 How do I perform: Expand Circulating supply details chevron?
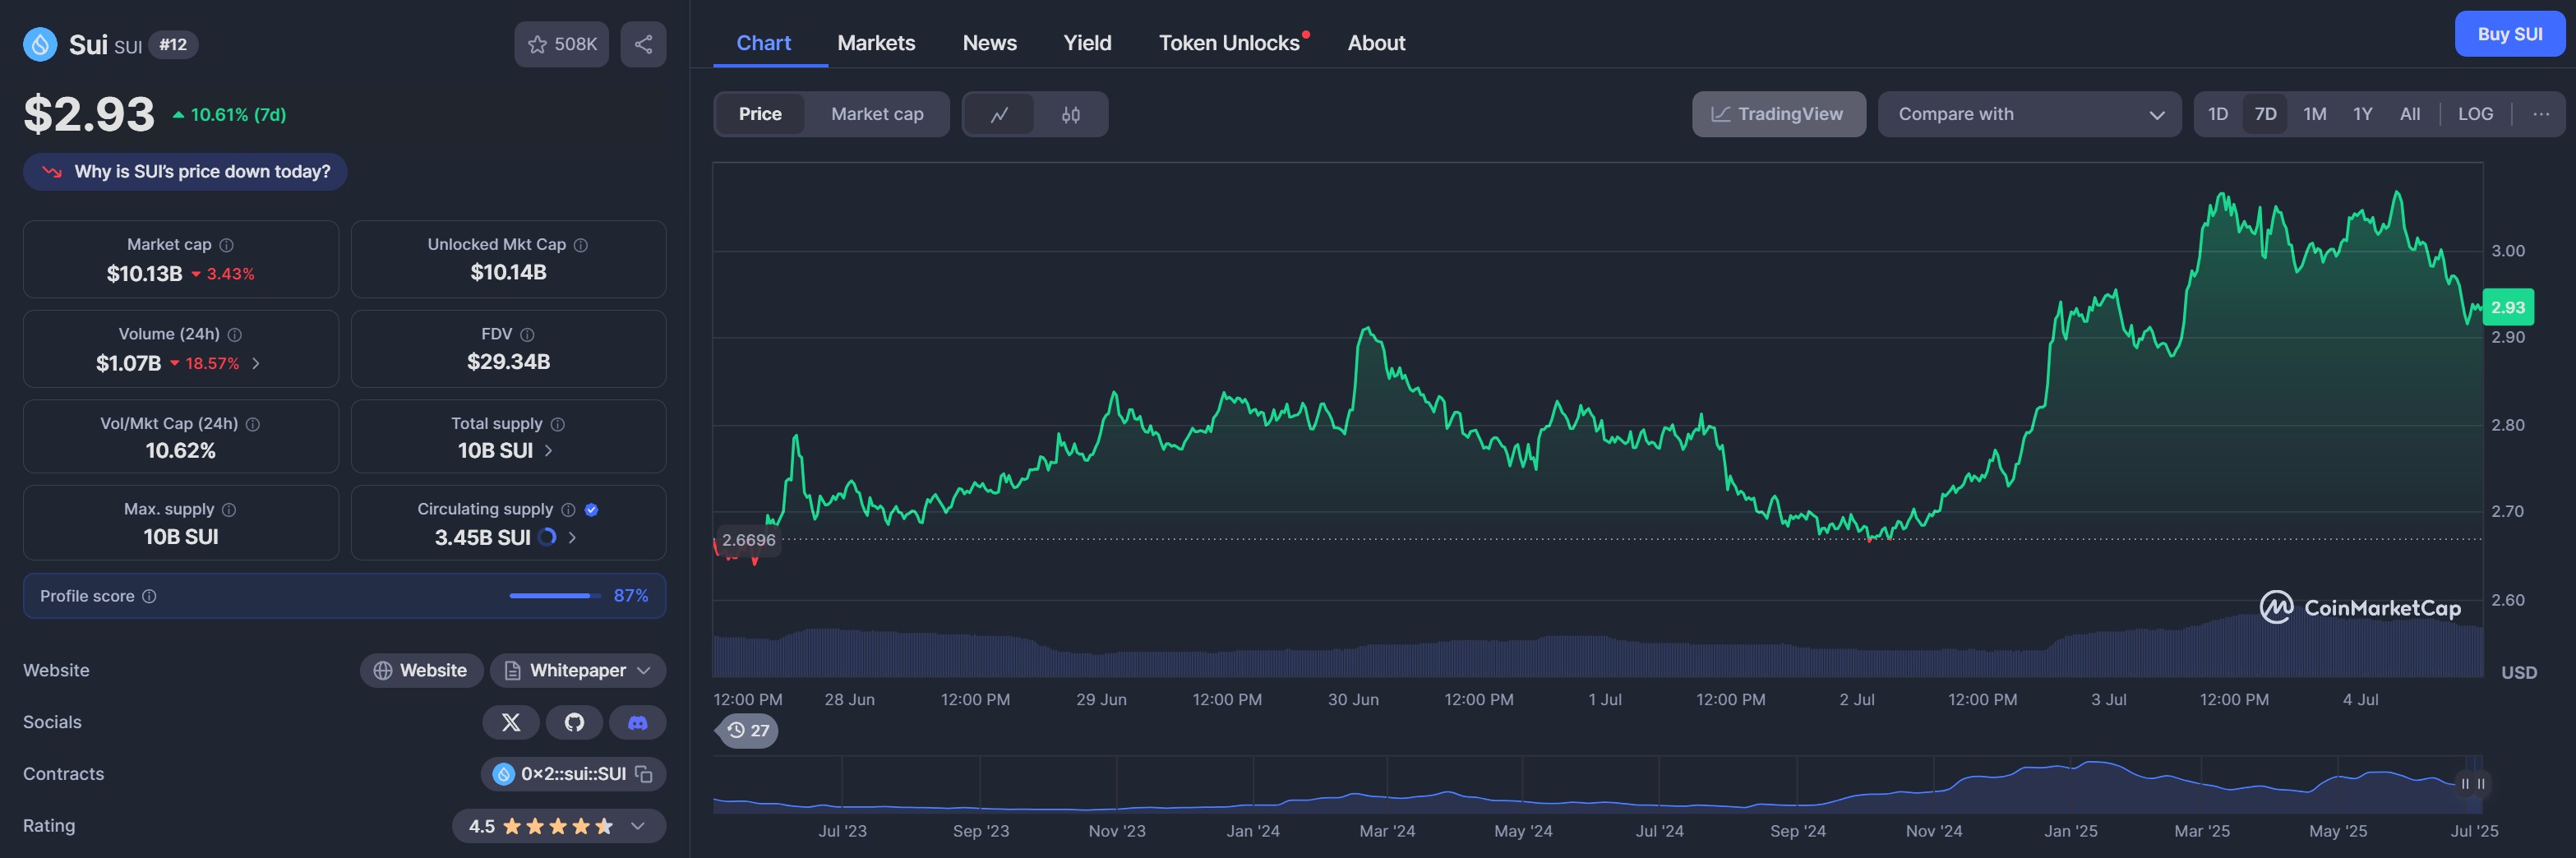pyautogui.click(x=572, y=537)
